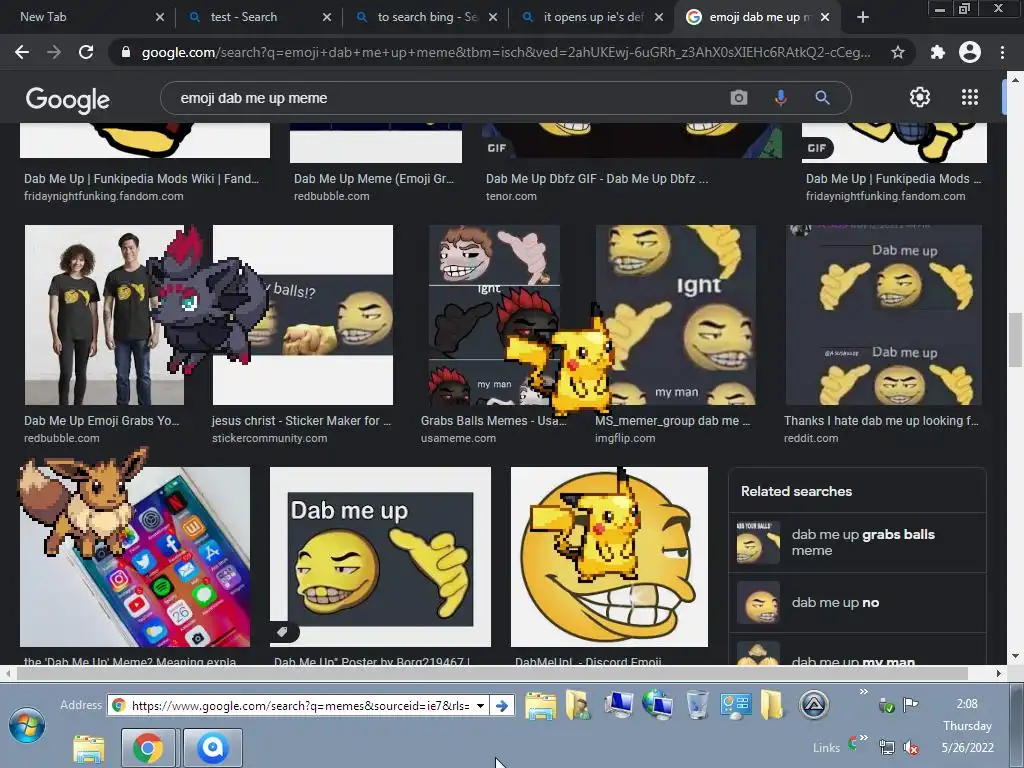
Task: Click the magnifier search button in Google
Action: tap(822, 98)
